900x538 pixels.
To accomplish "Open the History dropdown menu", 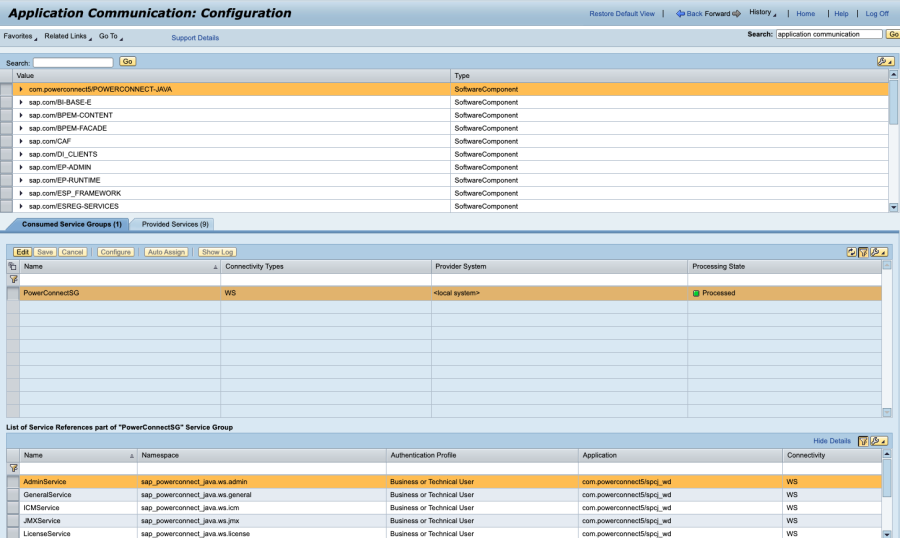I will [x=762, y=13].
